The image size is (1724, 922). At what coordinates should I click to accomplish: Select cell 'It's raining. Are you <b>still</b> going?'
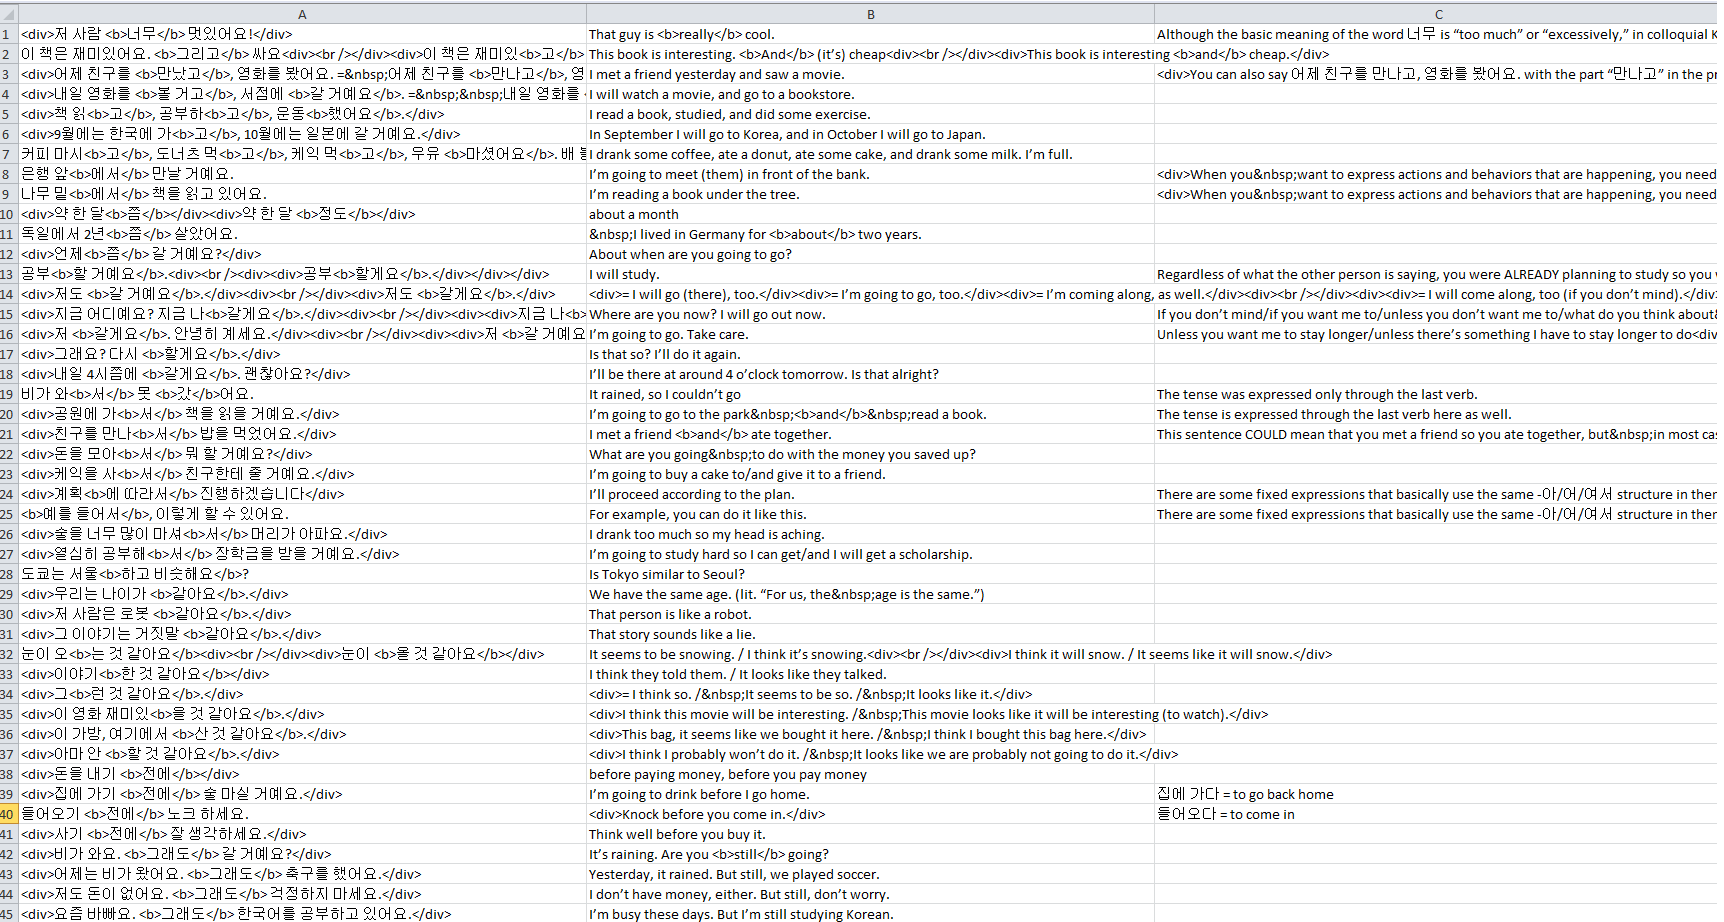[870, 854]
